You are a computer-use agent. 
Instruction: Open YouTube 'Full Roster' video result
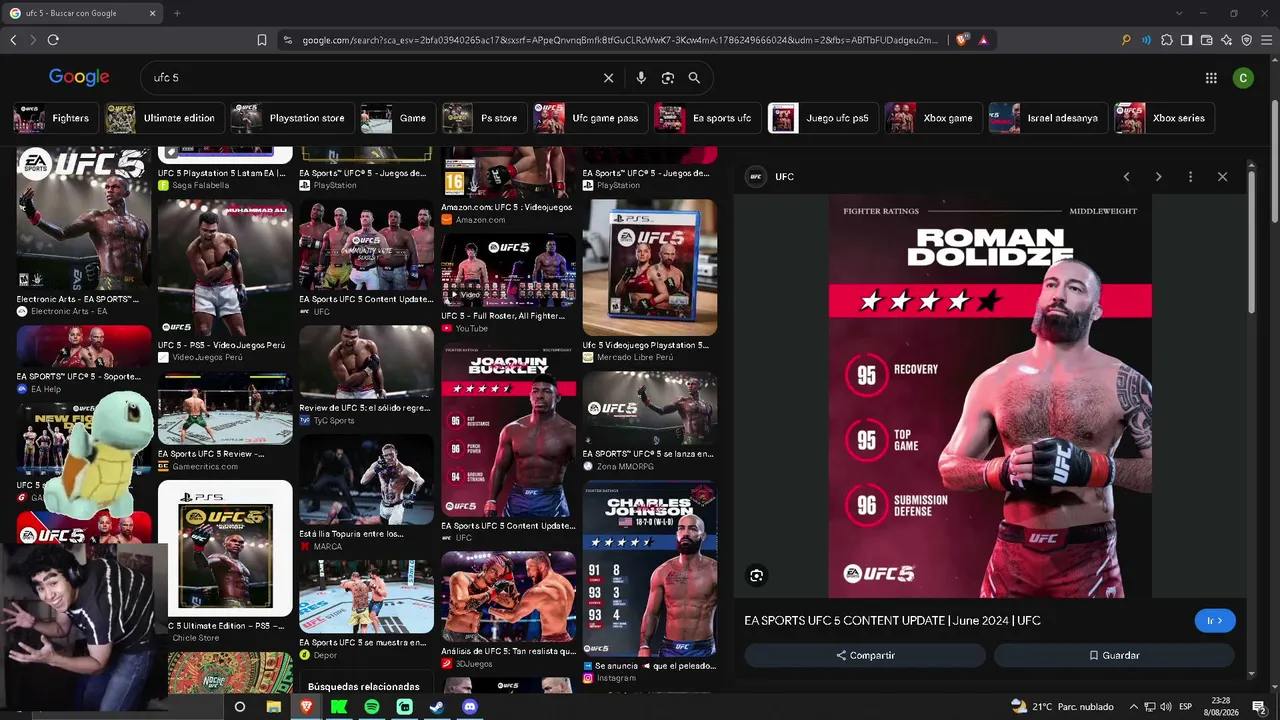point(508,269)
